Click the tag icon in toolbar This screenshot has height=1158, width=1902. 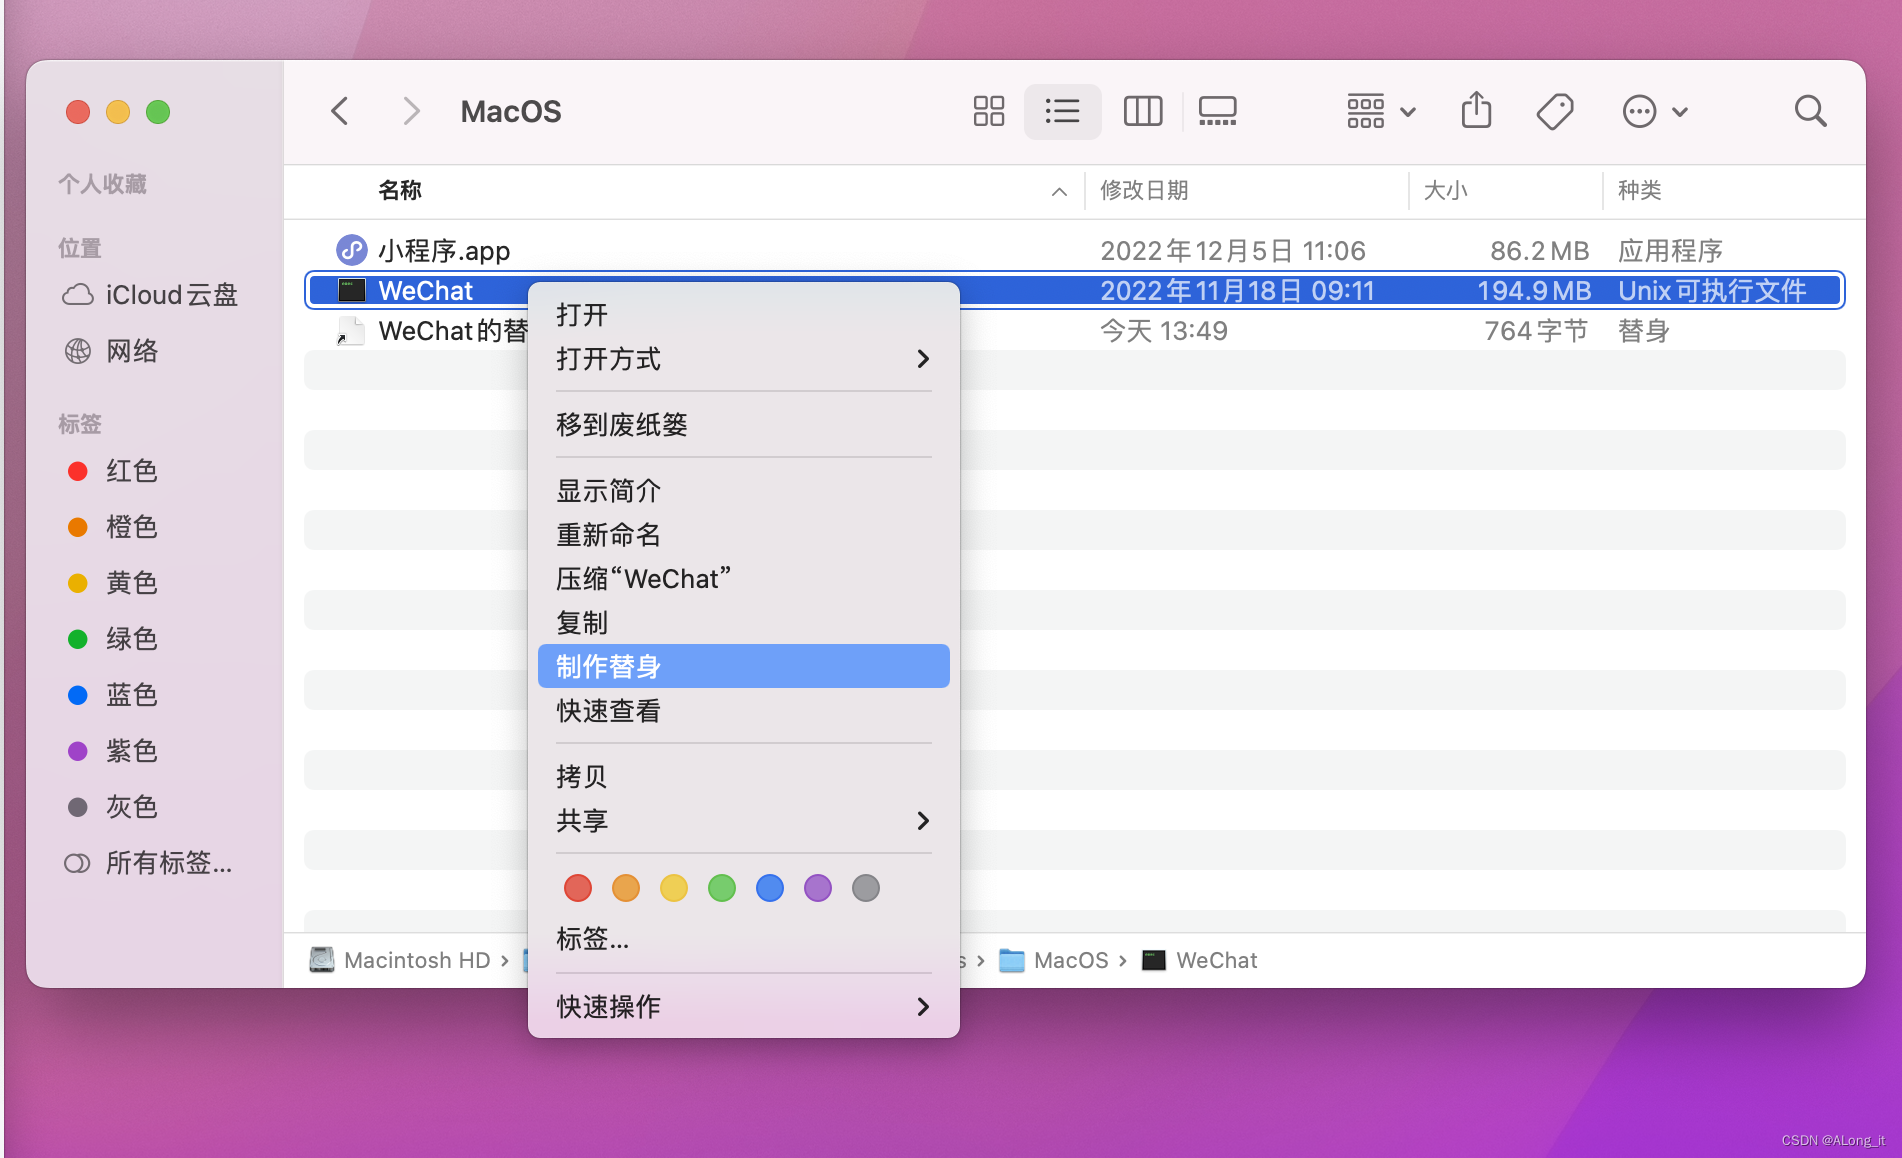pos(1555,111)
